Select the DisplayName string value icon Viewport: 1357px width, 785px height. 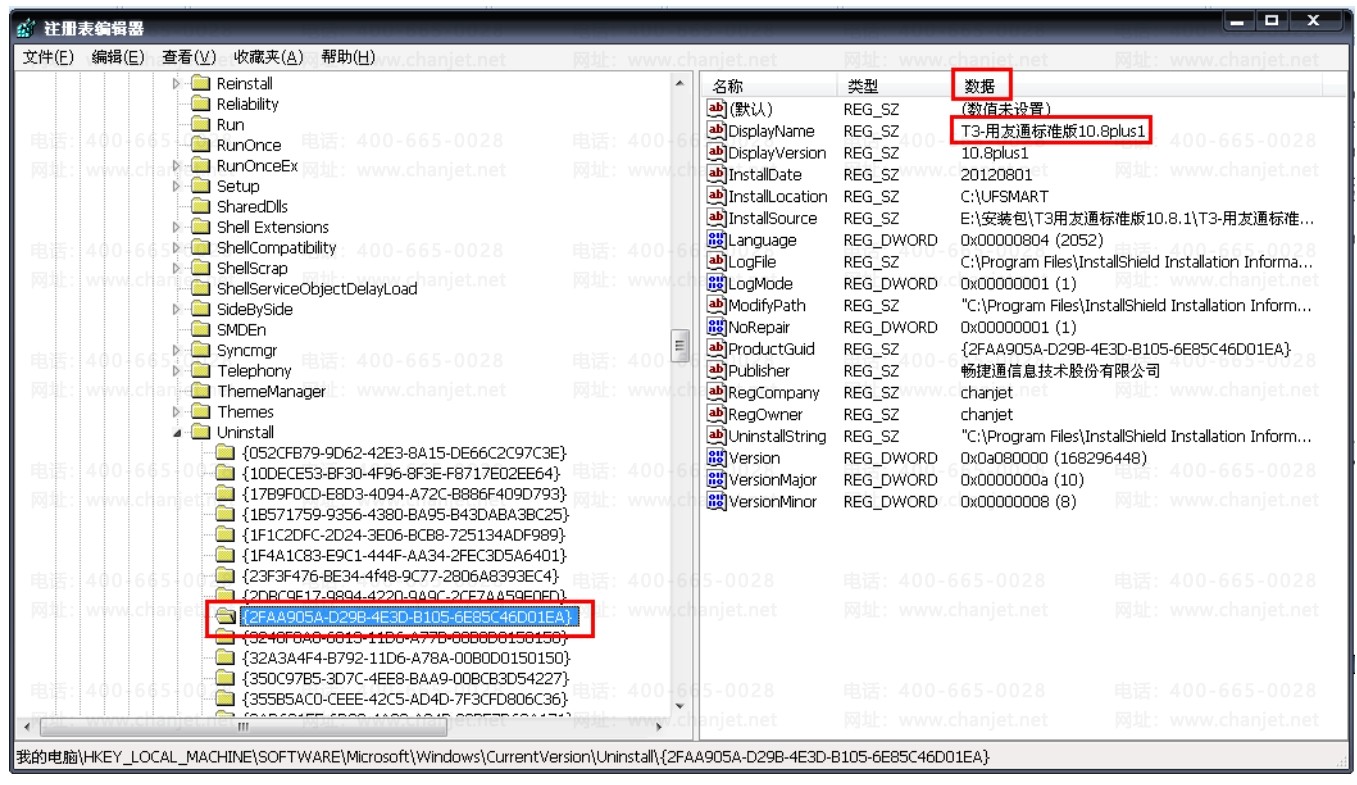pos(716,131)
